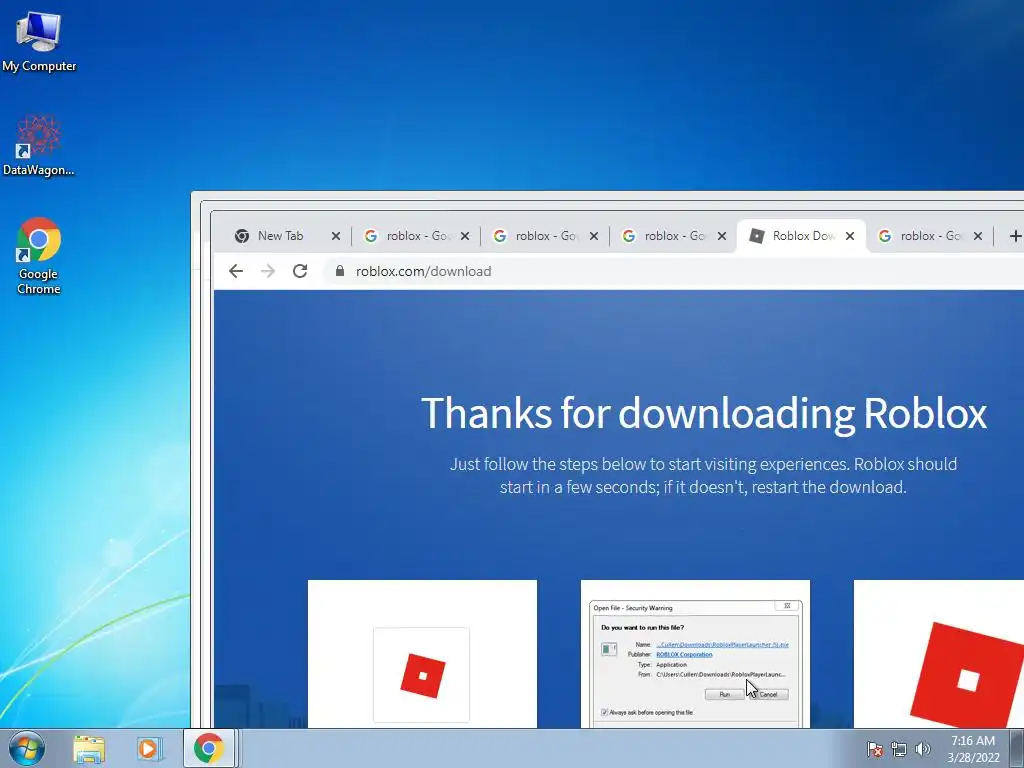The width and height of the screenshot is (1024, 768).
Task: Open Action Center flag tray icon
Action: point(874,749)
